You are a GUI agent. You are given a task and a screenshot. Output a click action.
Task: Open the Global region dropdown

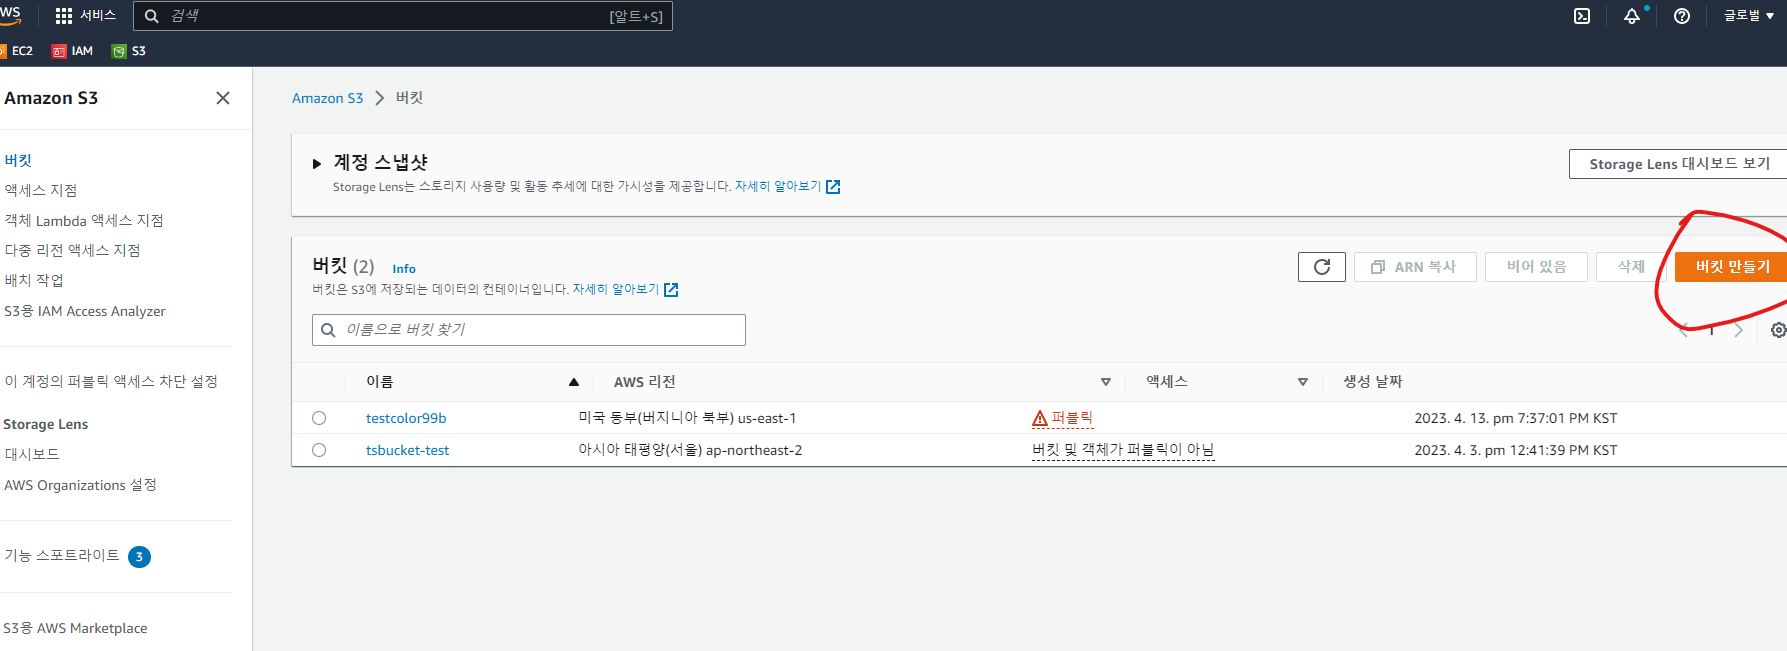pyautogui.click(x=1748, y=16)
